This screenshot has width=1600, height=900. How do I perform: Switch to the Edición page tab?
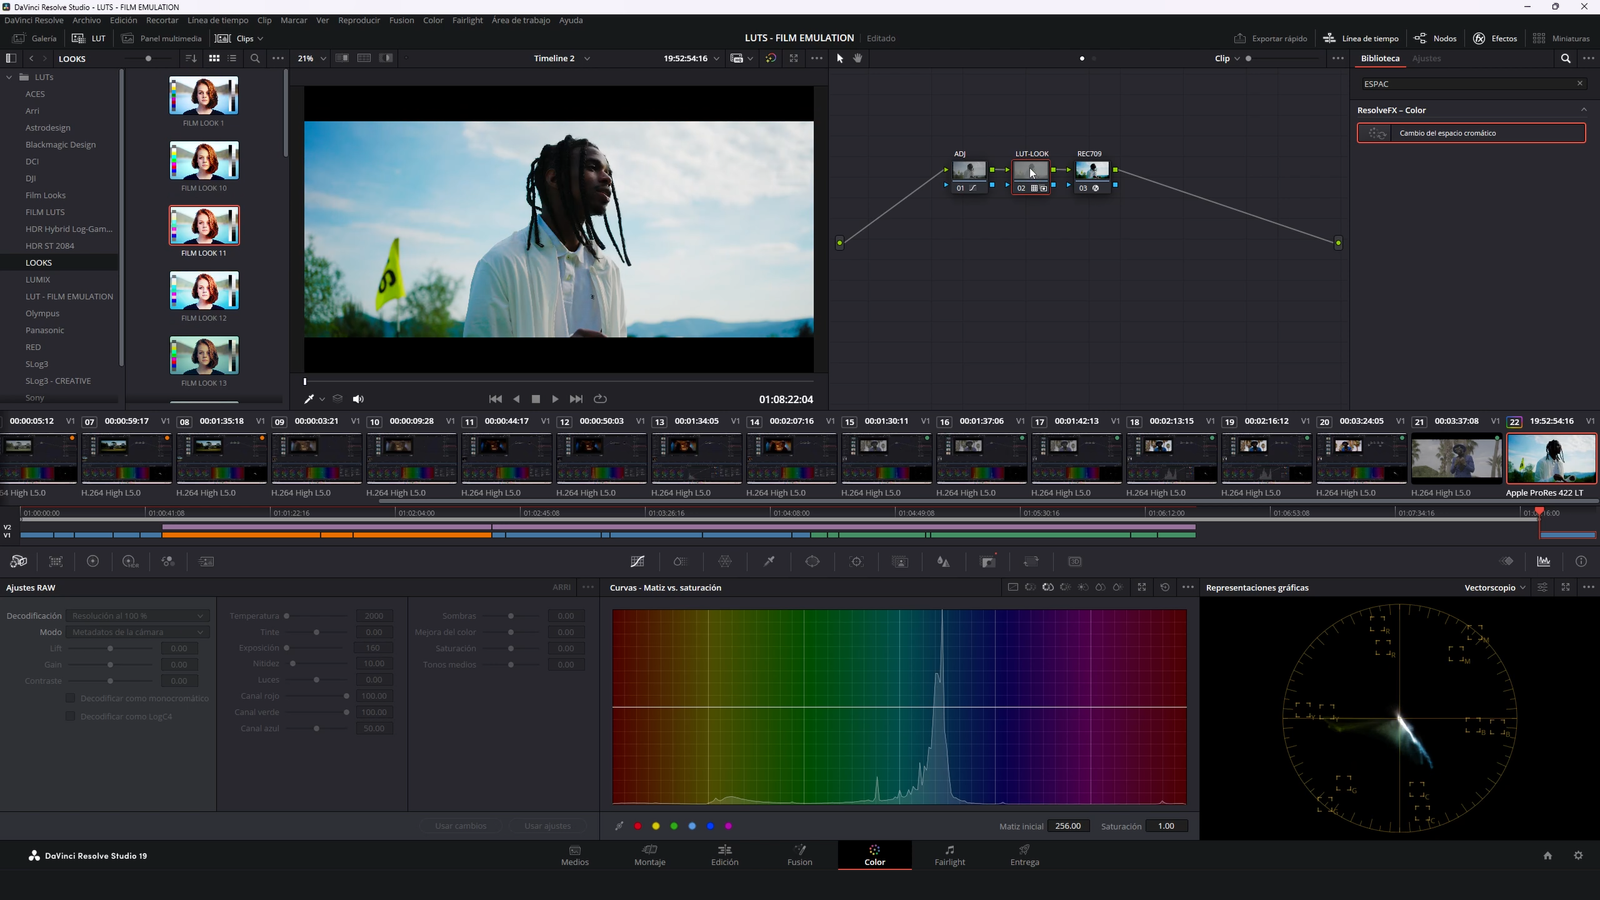[x=725, y=855]
